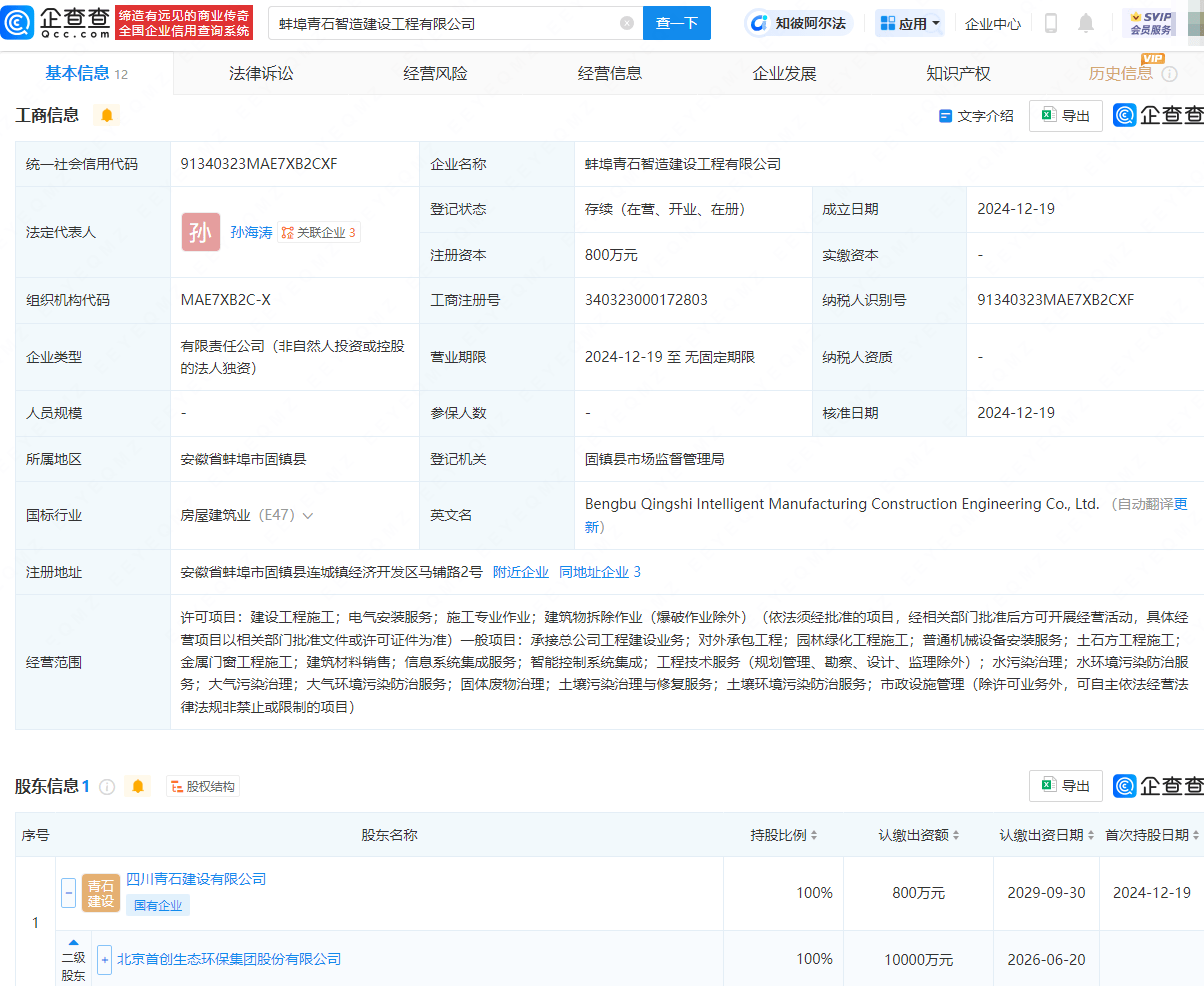This screenshot has height=986, width=1204.
Task: Open 同地址企业 3 link
Action: tap(600, 572)
